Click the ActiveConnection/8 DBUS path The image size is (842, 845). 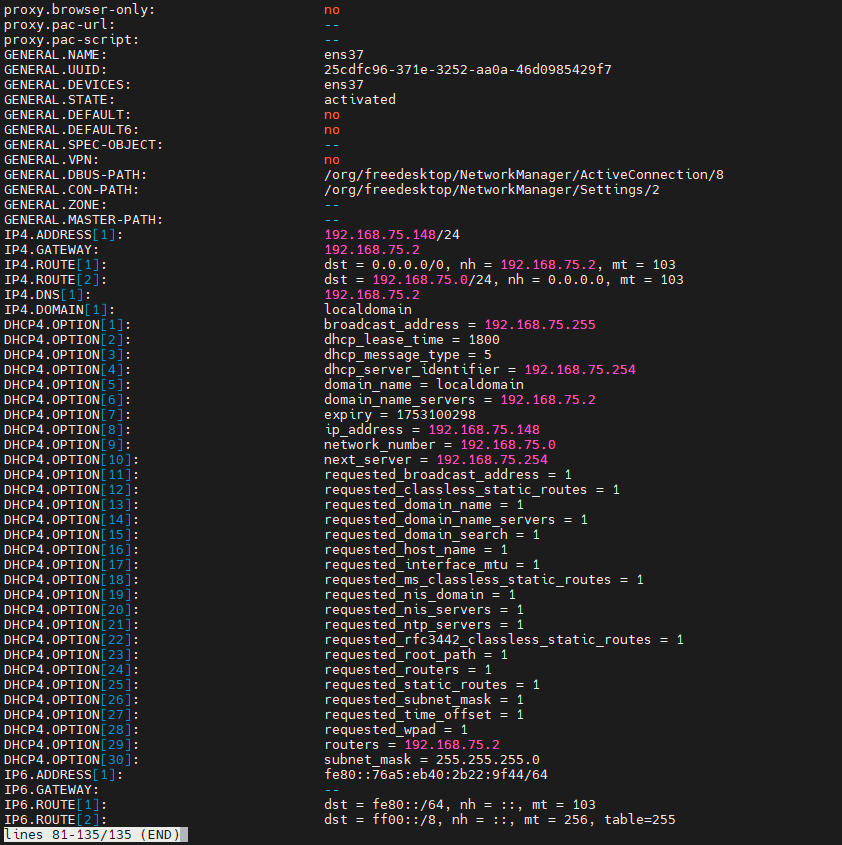click(523, 175)
